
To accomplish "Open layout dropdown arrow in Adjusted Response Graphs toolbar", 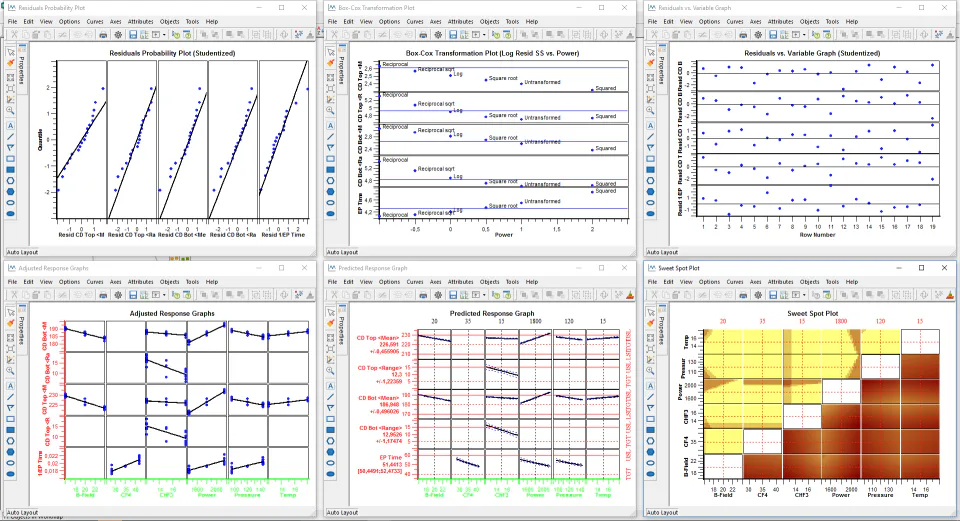I will [x=164, y=295].
